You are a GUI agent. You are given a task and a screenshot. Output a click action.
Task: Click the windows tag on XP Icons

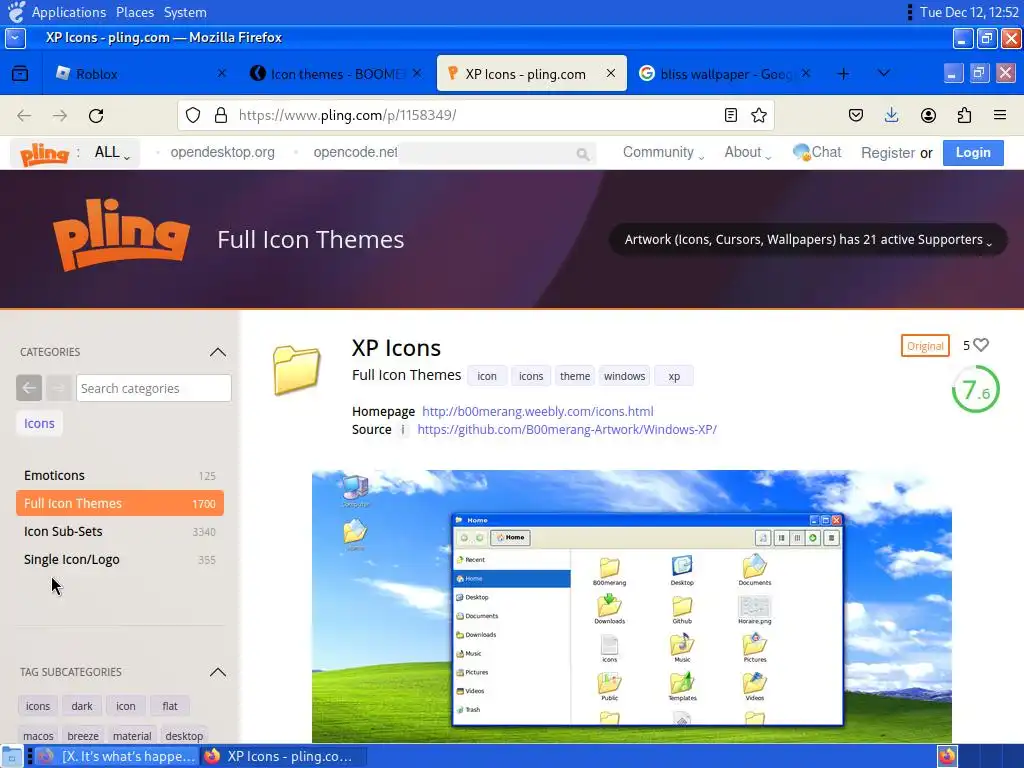tap(624, 376)
